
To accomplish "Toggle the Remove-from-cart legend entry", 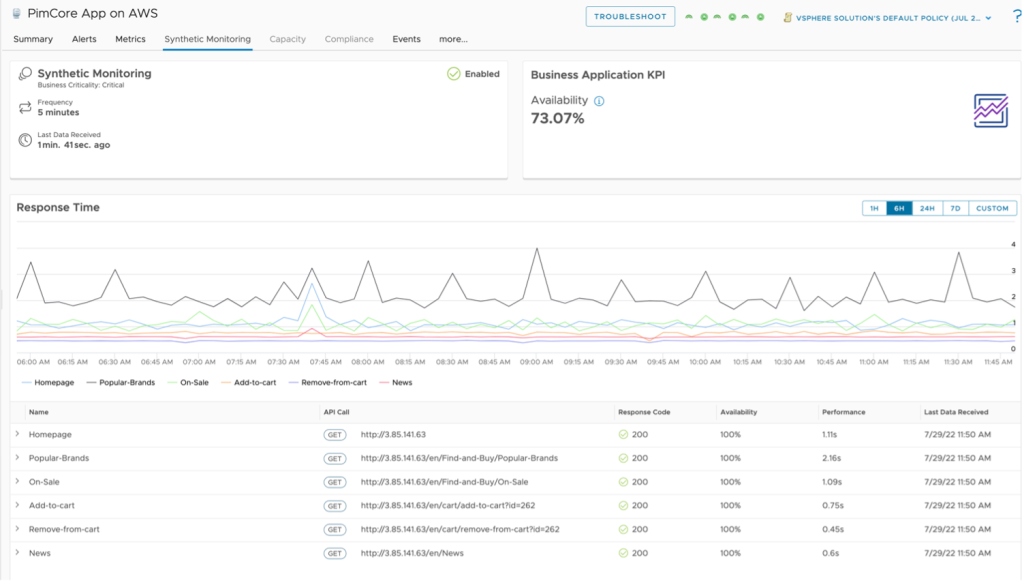I will pyautogui.click(x=328, y=383).
